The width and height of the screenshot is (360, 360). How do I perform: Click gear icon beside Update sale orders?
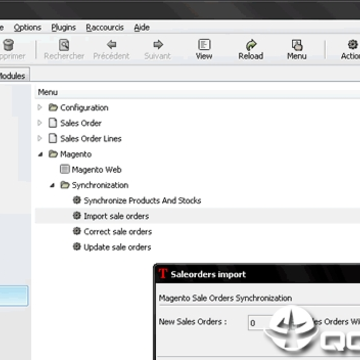pos(77,247)
